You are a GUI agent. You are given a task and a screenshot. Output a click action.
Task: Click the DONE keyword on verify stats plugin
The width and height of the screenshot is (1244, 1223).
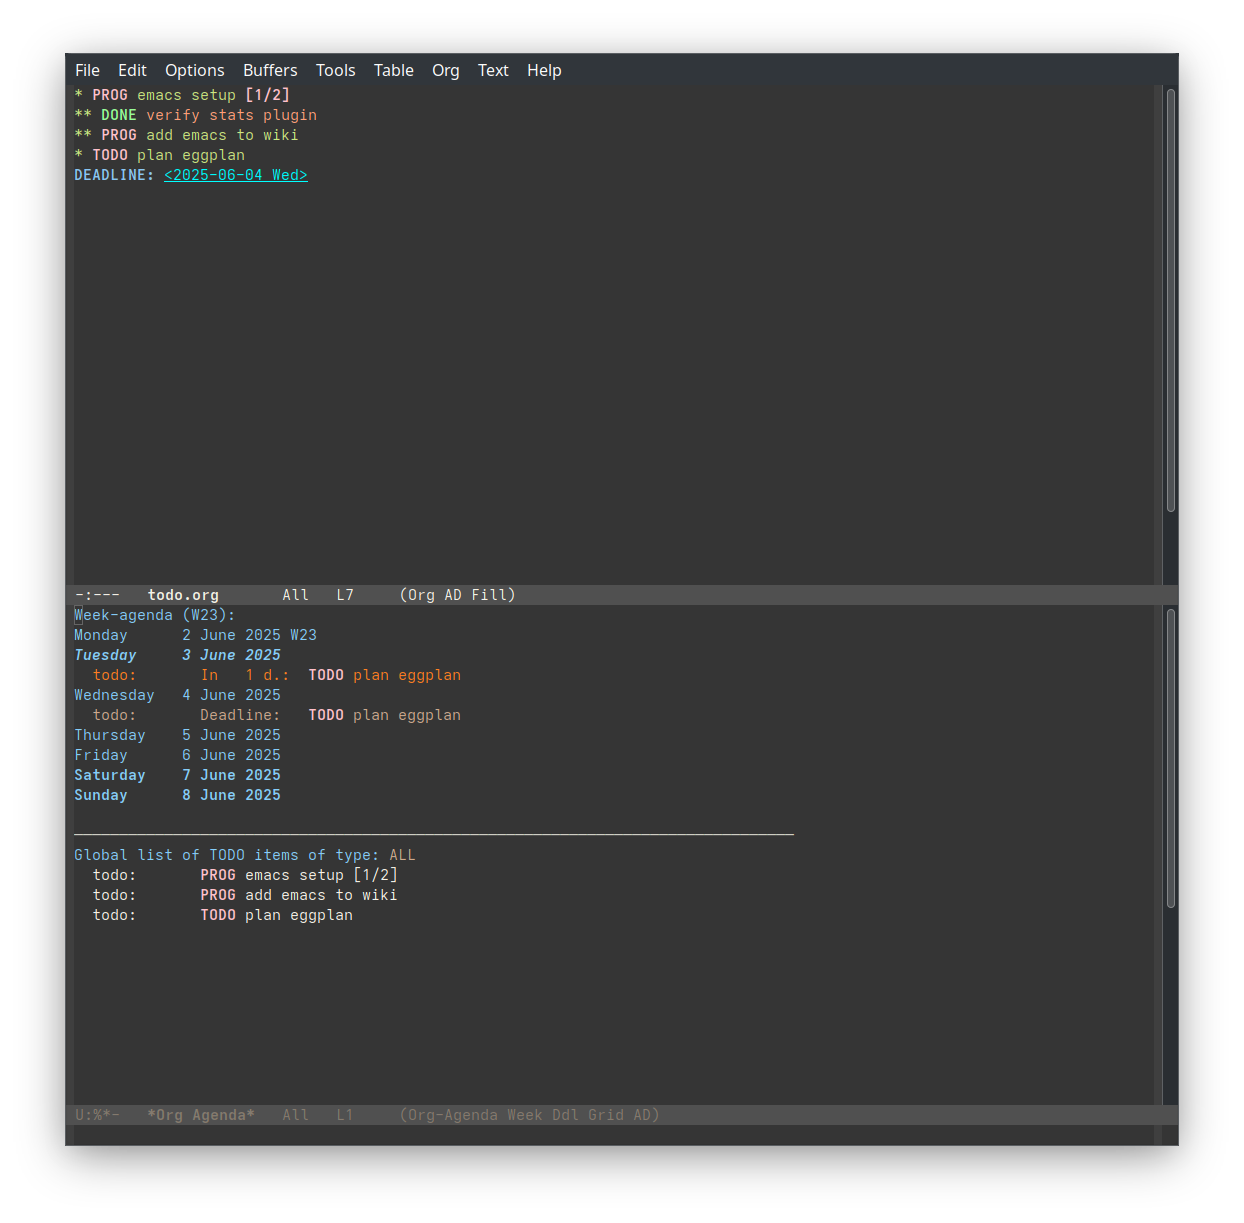[118, 115]
